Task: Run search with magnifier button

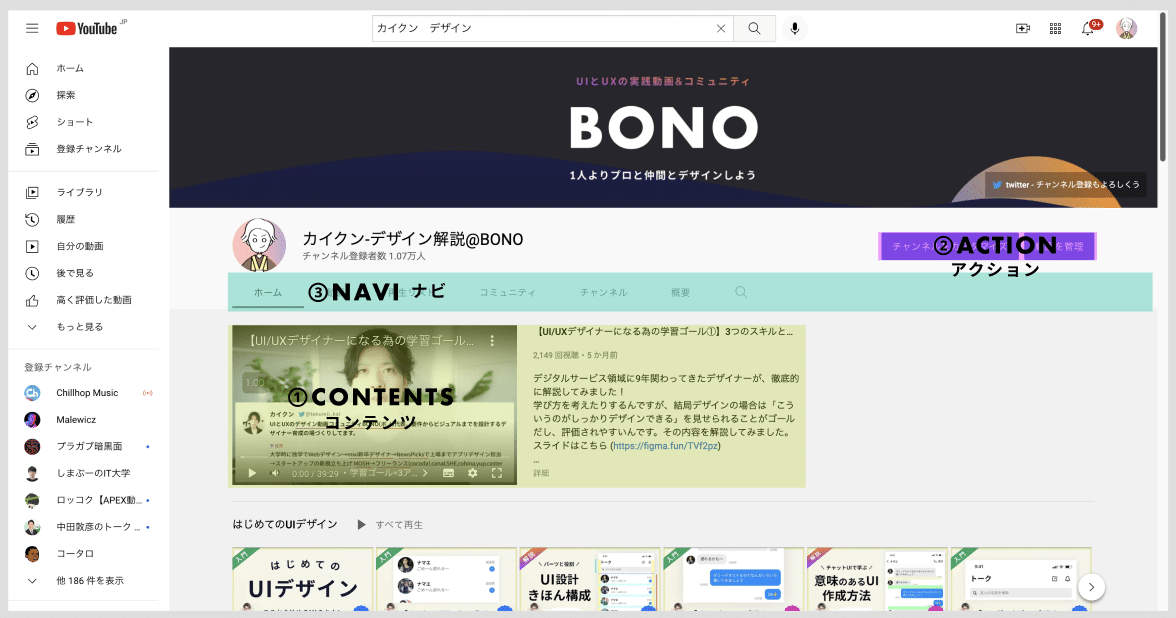Action: tap(754, 28)
